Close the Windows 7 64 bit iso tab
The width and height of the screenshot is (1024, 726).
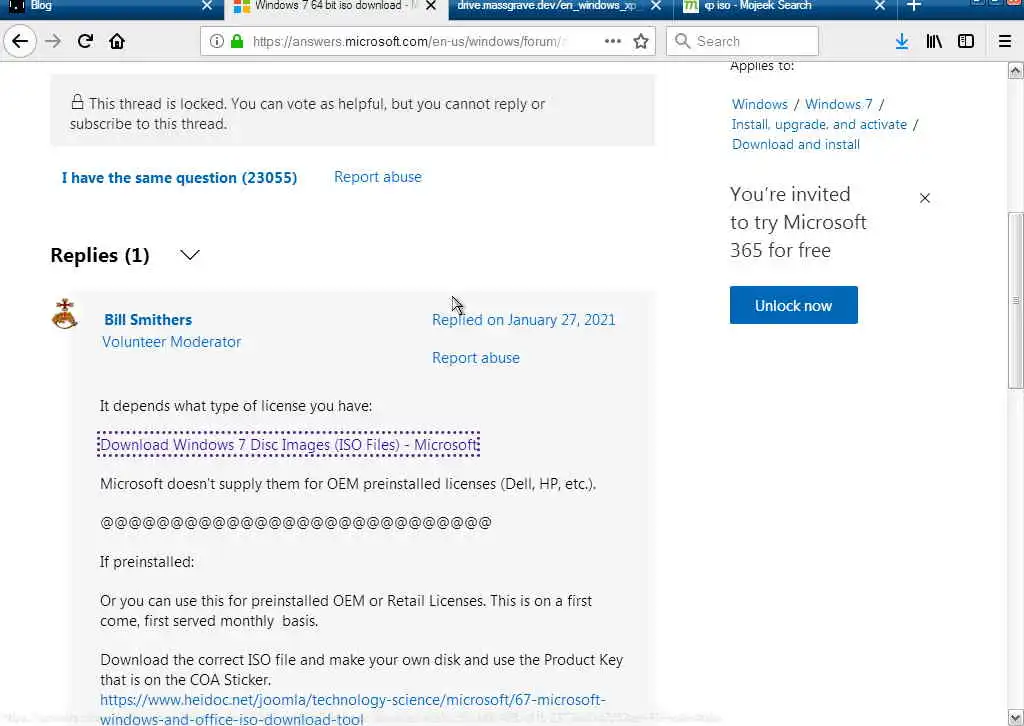click(431, 6)
